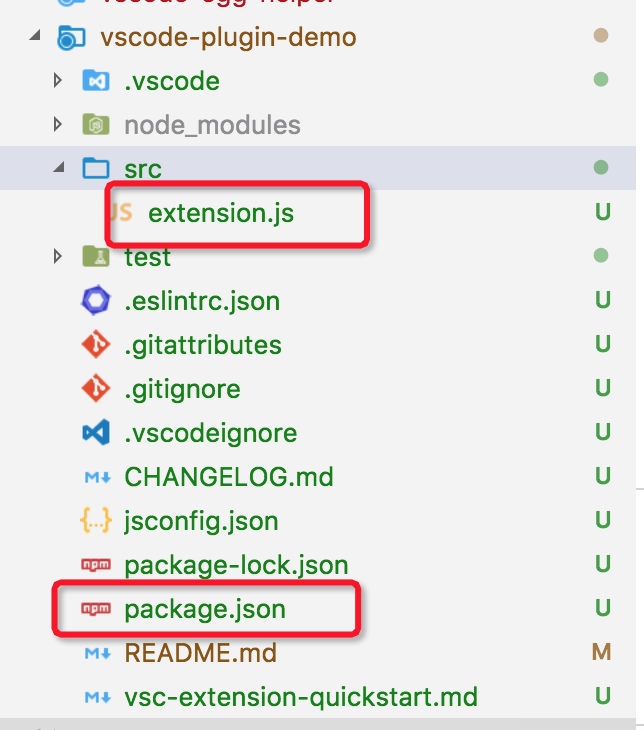The width and height of the screenshot is (644, 730).
Task: Select the package.json file name
Action: 205,609
